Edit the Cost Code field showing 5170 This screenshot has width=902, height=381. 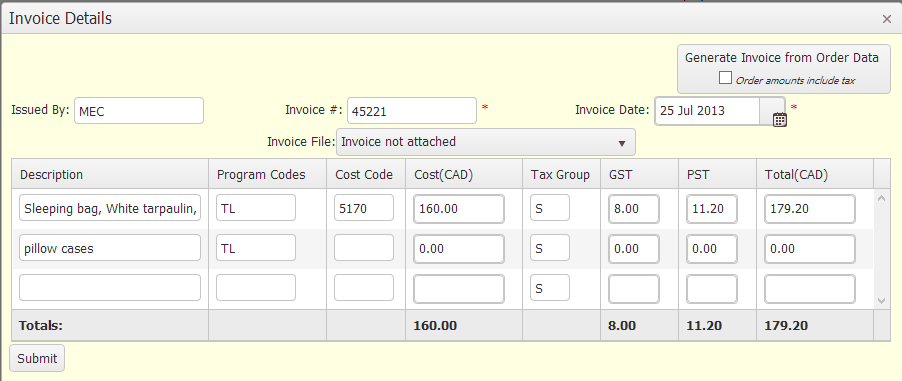click(364, 208)
